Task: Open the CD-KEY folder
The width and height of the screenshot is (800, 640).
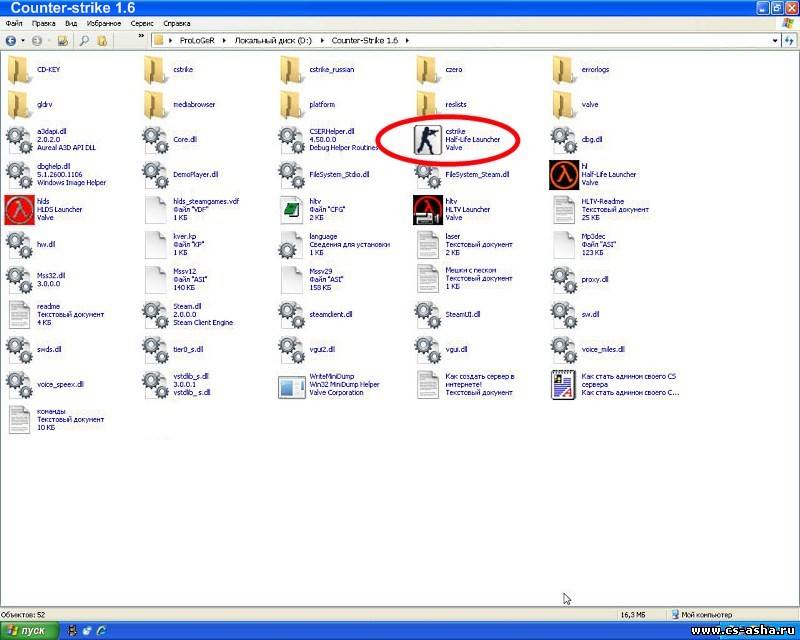Action: [20, 70]
